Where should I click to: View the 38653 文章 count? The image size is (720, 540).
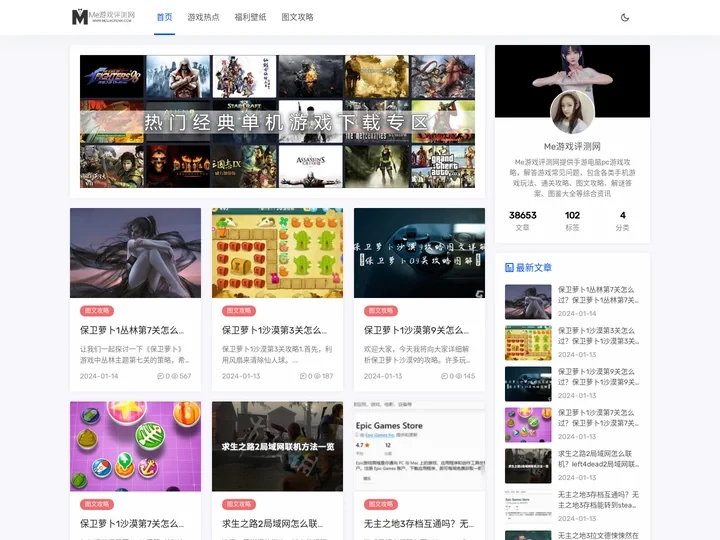(x=523, y=220)
